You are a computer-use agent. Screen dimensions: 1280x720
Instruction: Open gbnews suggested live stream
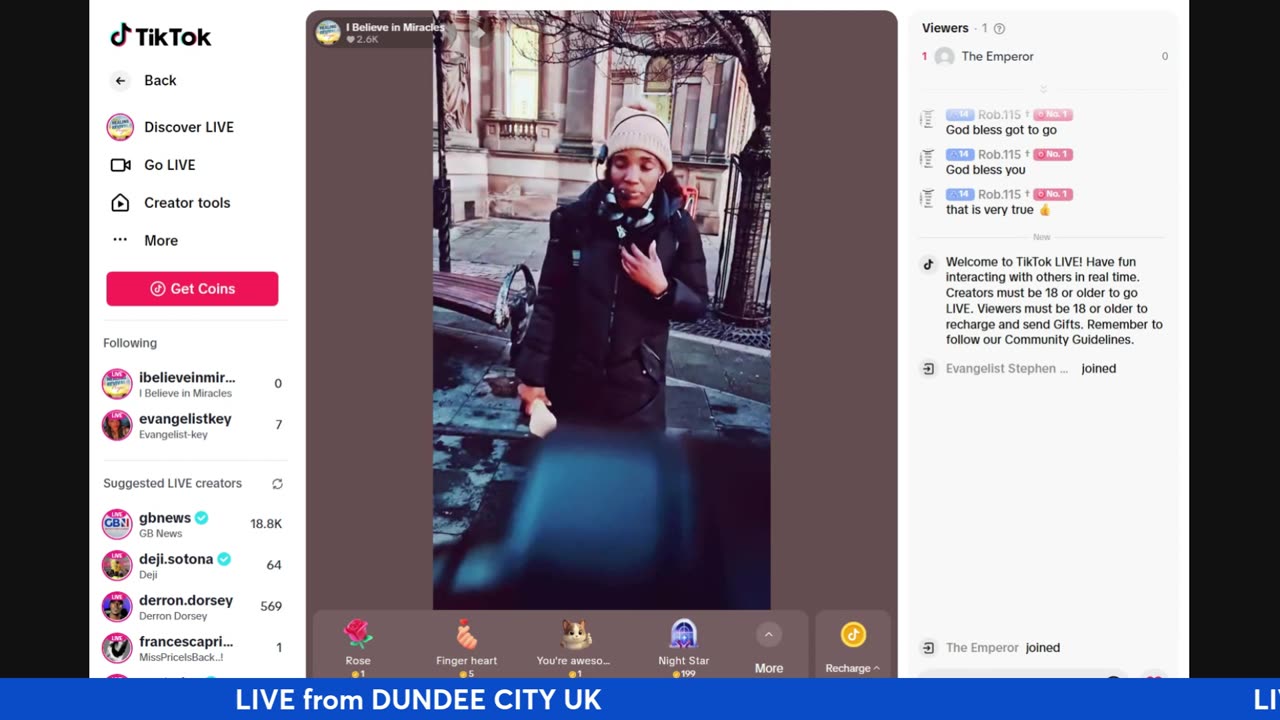[x=193, y=524]
